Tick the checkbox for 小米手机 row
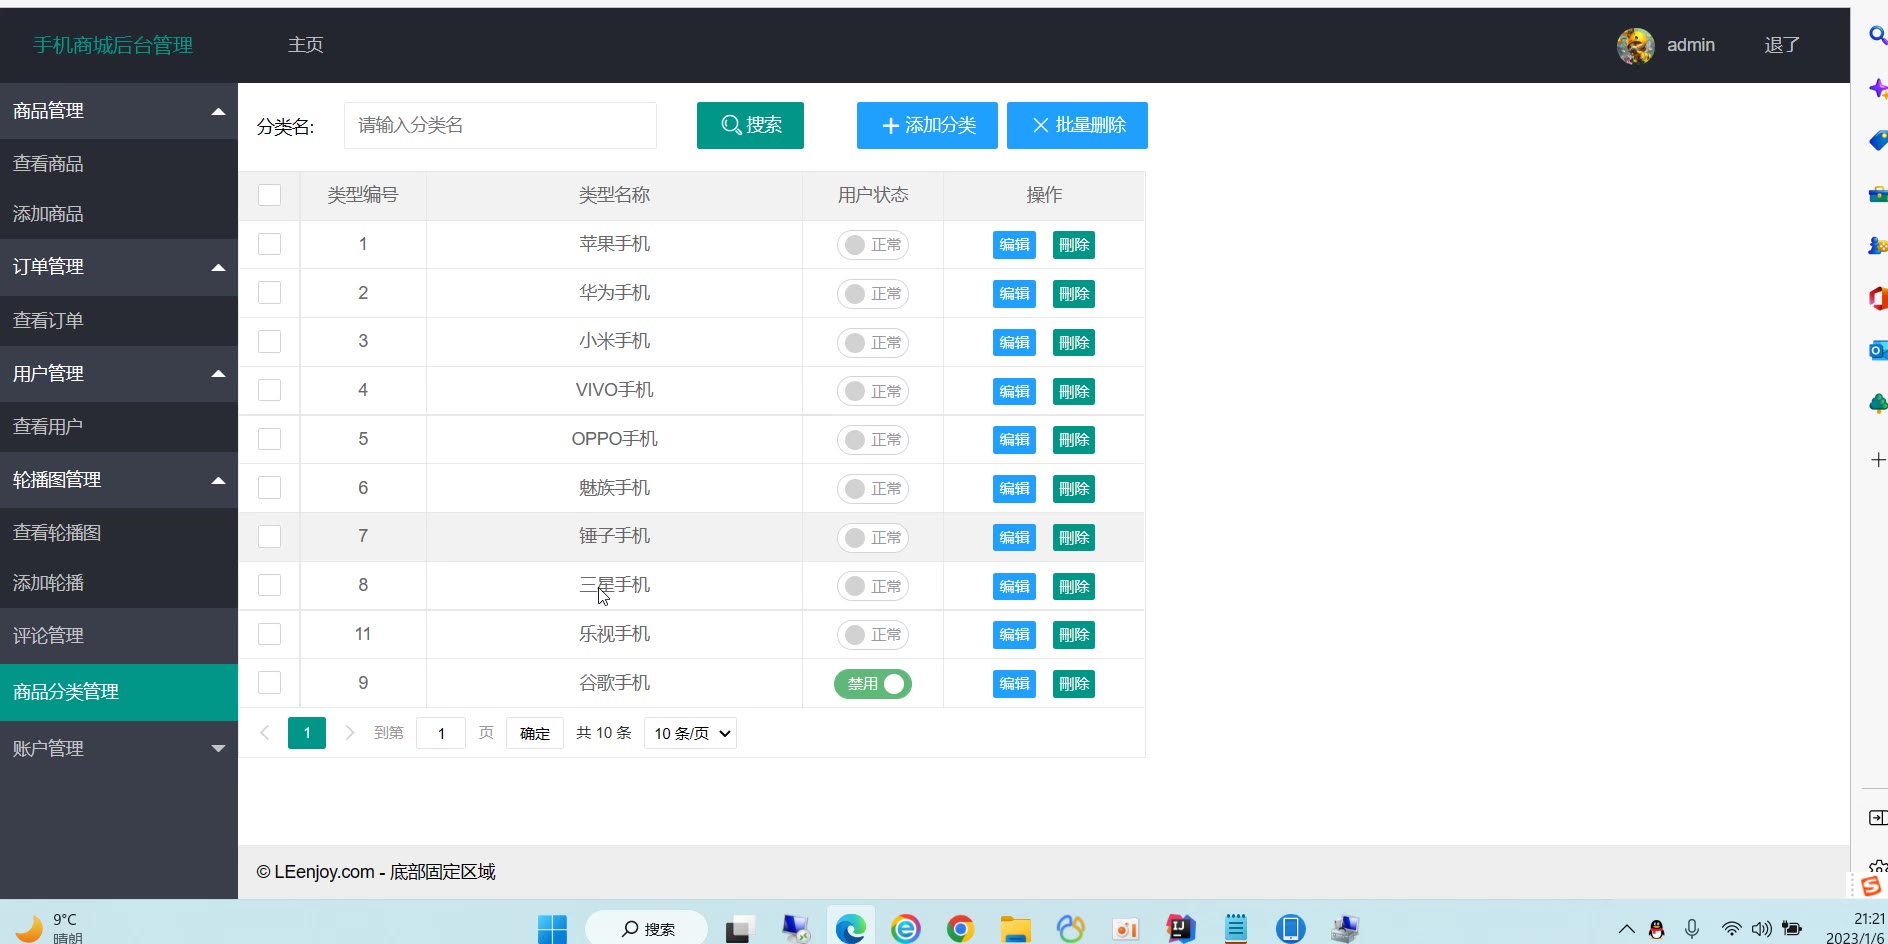Image resolution: width=1888 pixels, height=944 pixels. (x=270, y=342)
